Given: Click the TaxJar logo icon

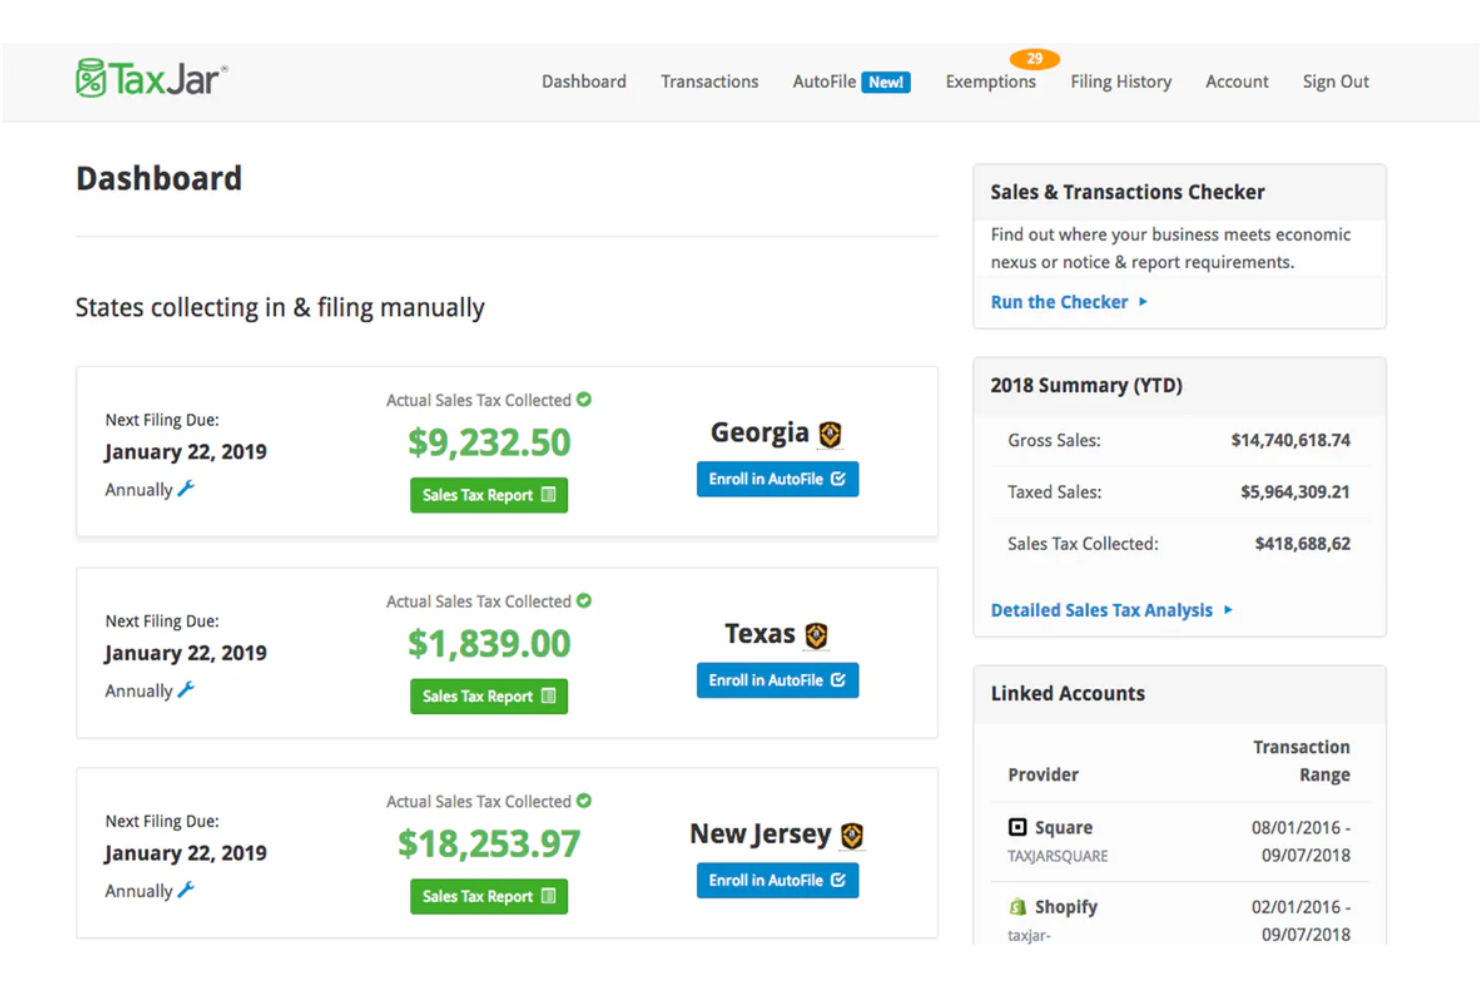Looking at the screenshot, I should (x=91, y=76).
